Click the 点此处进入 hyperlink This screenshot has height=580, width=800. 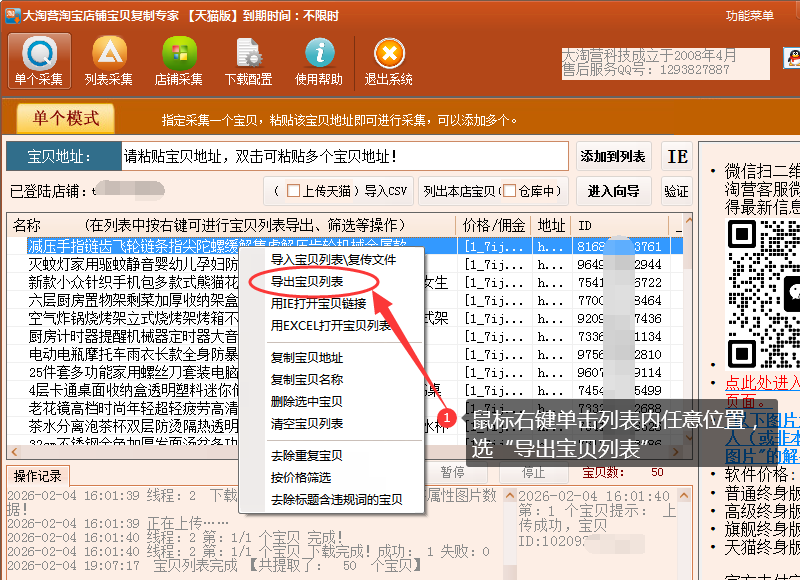tap(762, 383)
